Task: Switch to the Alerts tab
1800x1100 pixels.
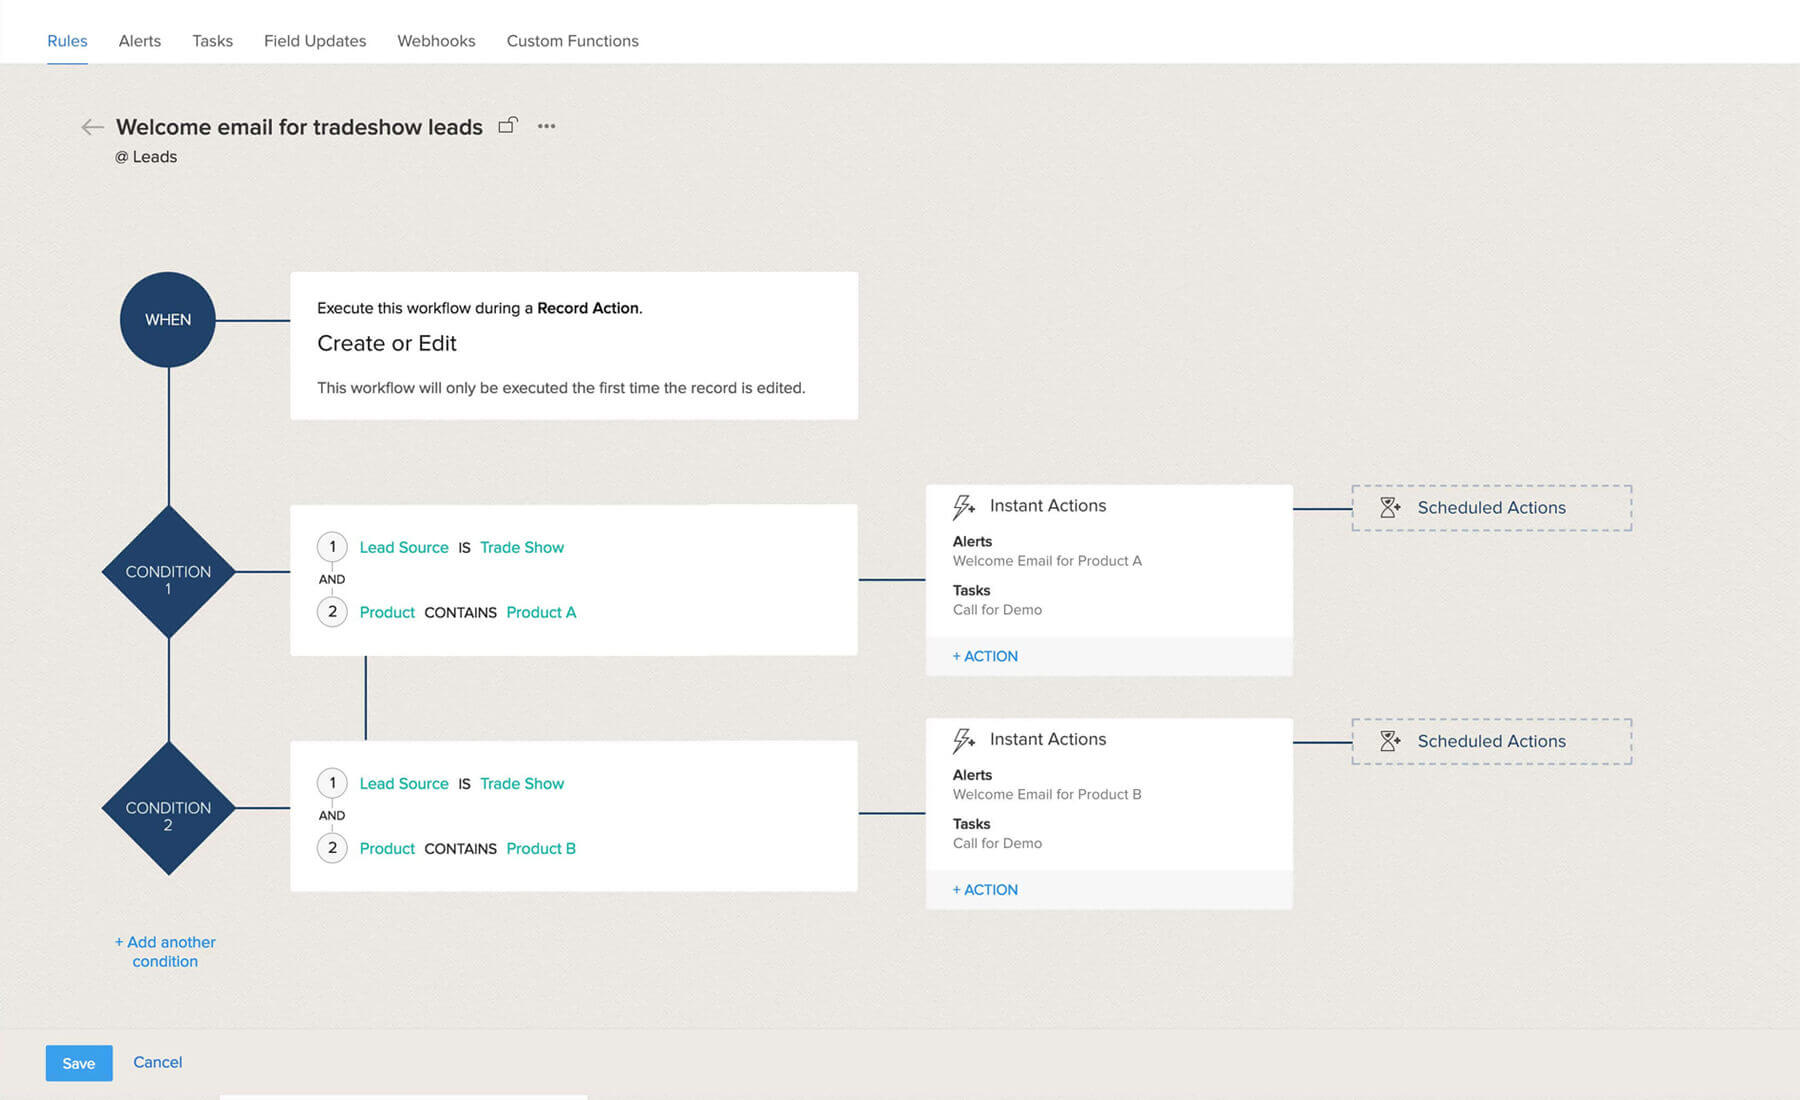Action: 139,41
